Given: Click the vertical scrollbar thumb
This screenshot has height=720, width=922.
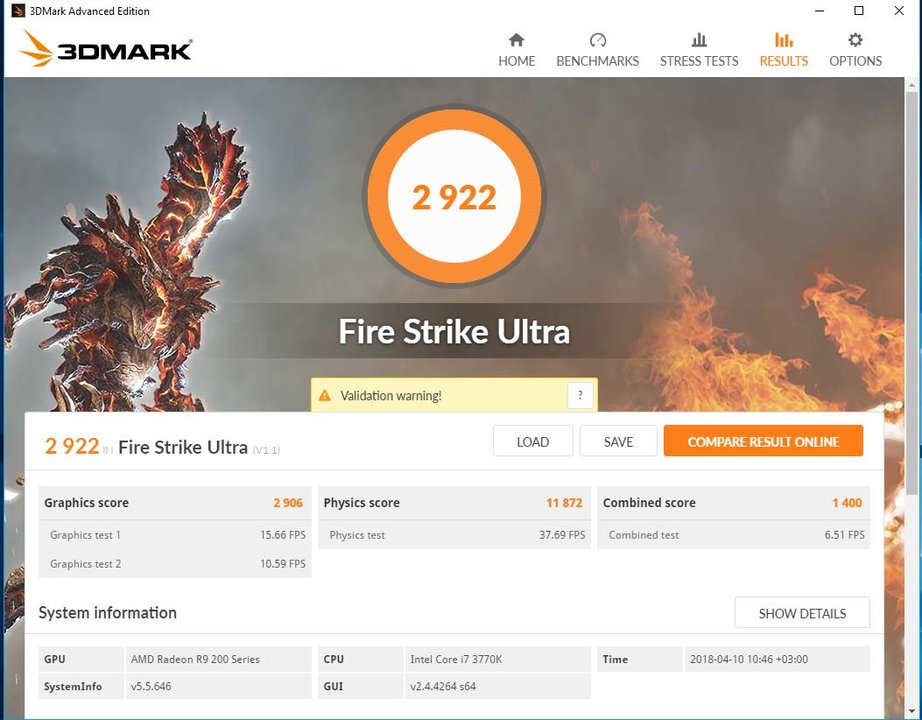Looking at the screenshot, I should tap(911, 292).
